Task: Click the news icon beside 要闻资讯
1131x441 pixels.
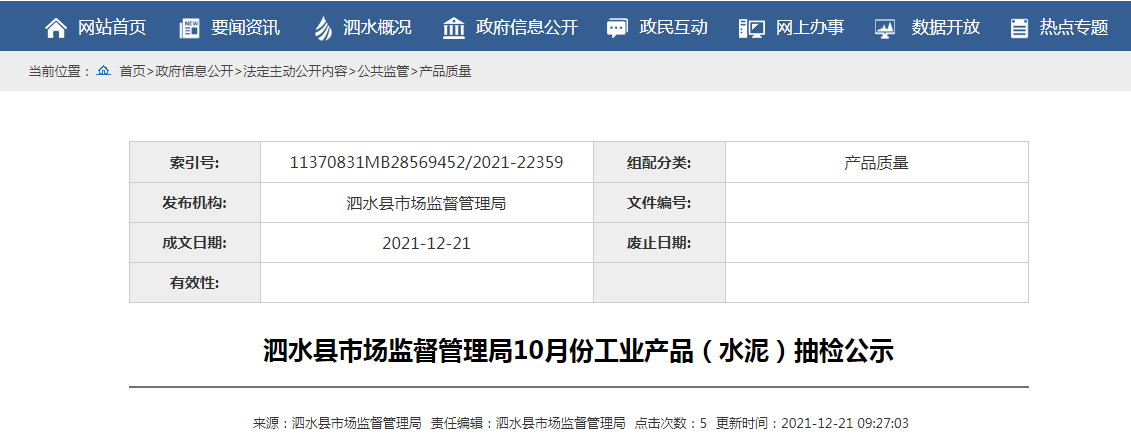Action: [190, 28]
